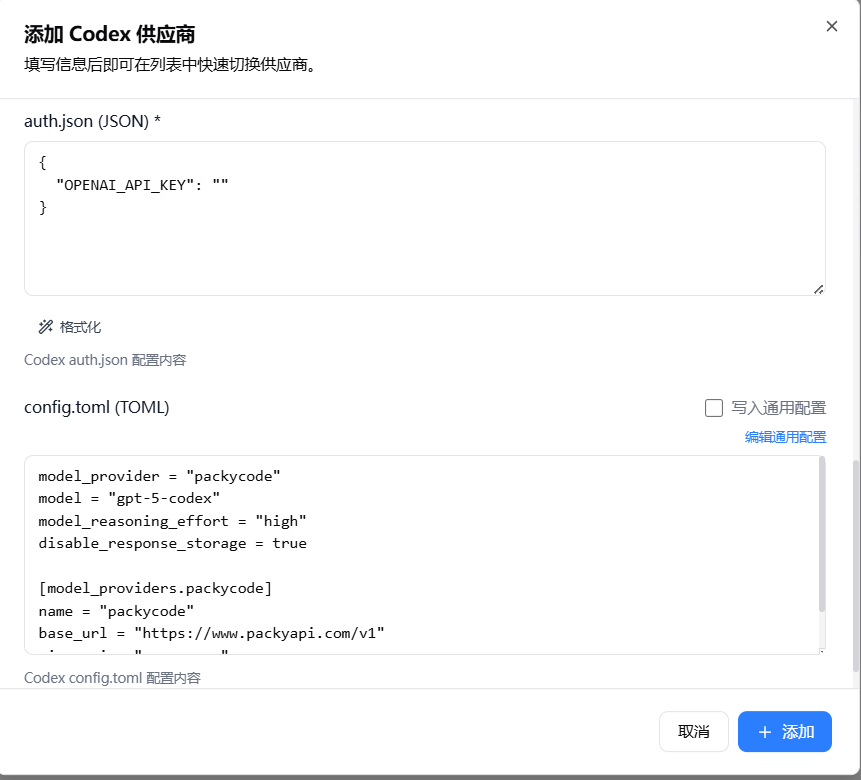Viewport: 861px width, 780px height.
Task: Click the 格式化 format button
Action: (70, 327)
